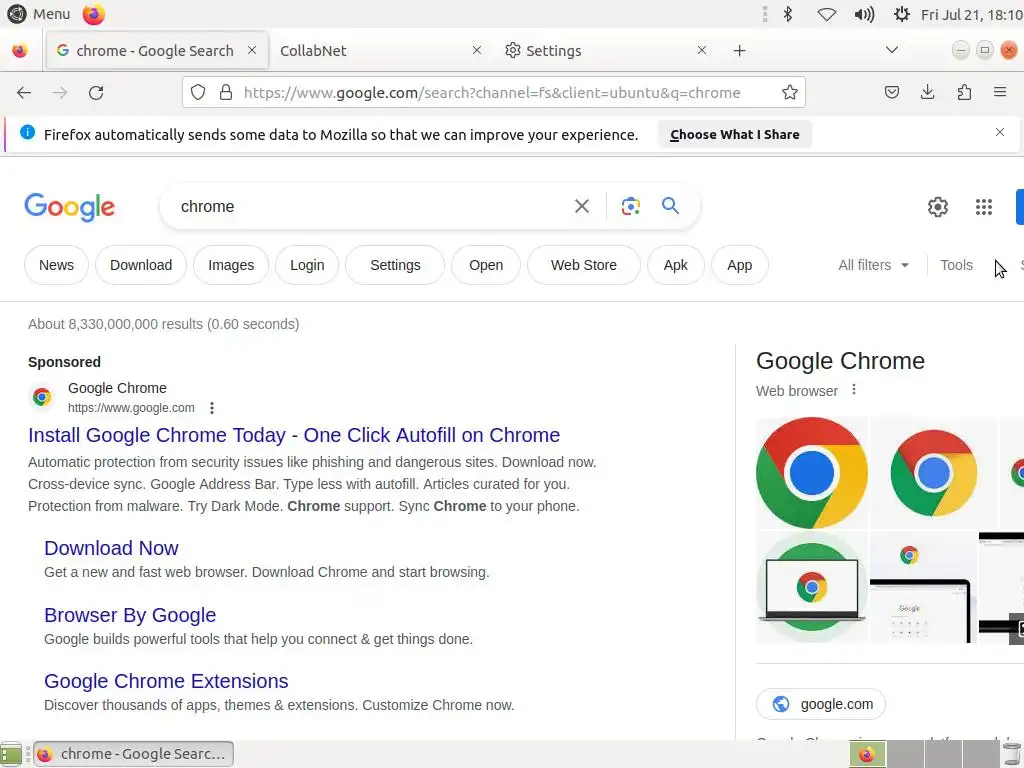The height and width of the screenshot is (768, 1024).
Task: Open Install Google Chrome Today link
Action: (x=294, y=435)
